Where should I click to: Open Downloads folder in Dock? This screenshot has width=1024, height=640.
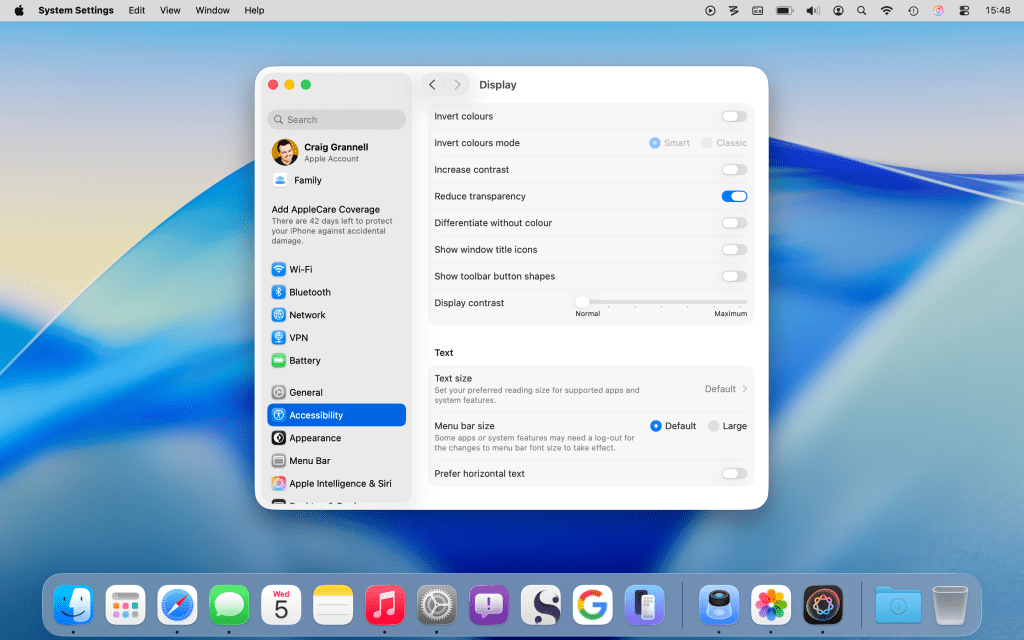click(898, 605)
